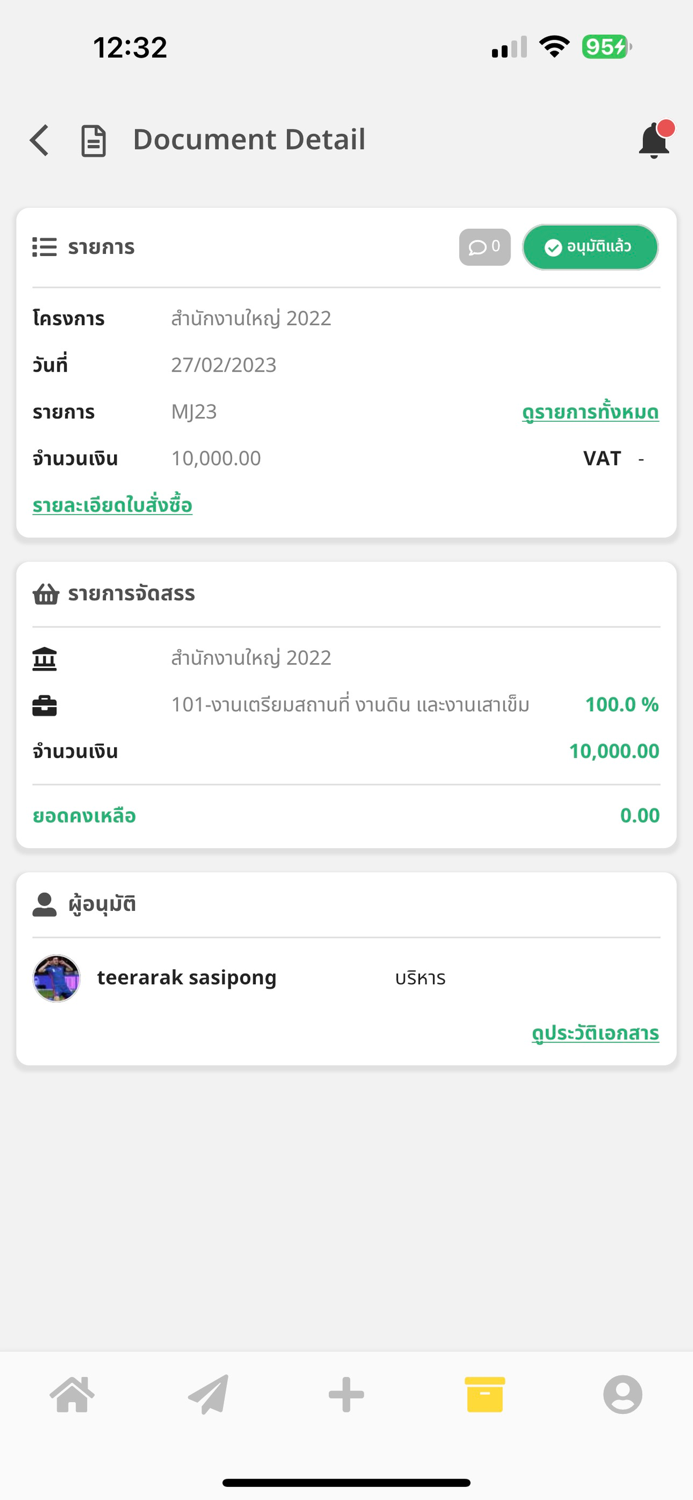Open the comments bubble showing 0
693x1500 pixels.
tap(485, 247)
